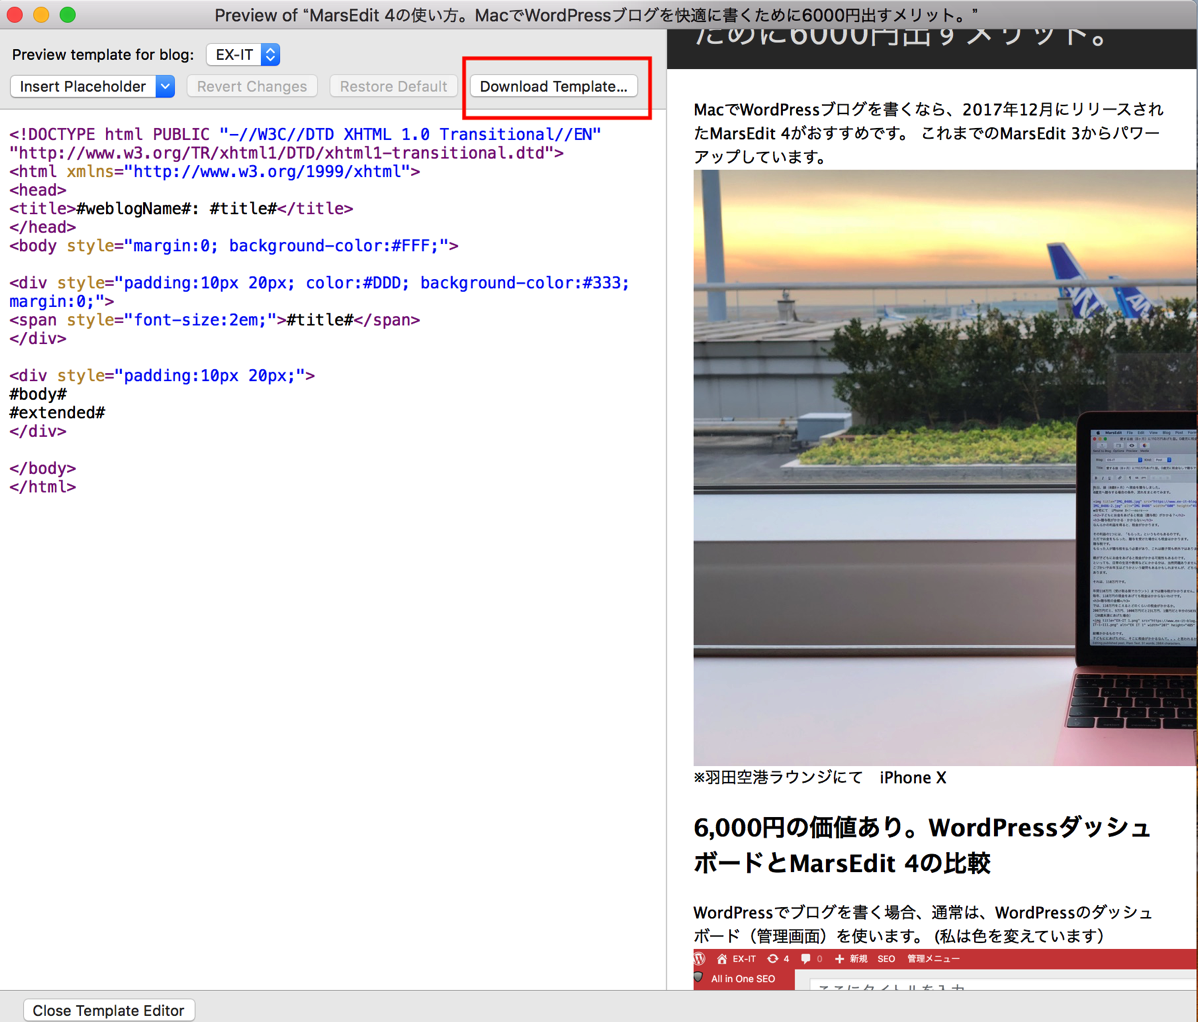
Task: Click the WordPressでブログを書く場合 paragraph
Action: pos(923,923)
